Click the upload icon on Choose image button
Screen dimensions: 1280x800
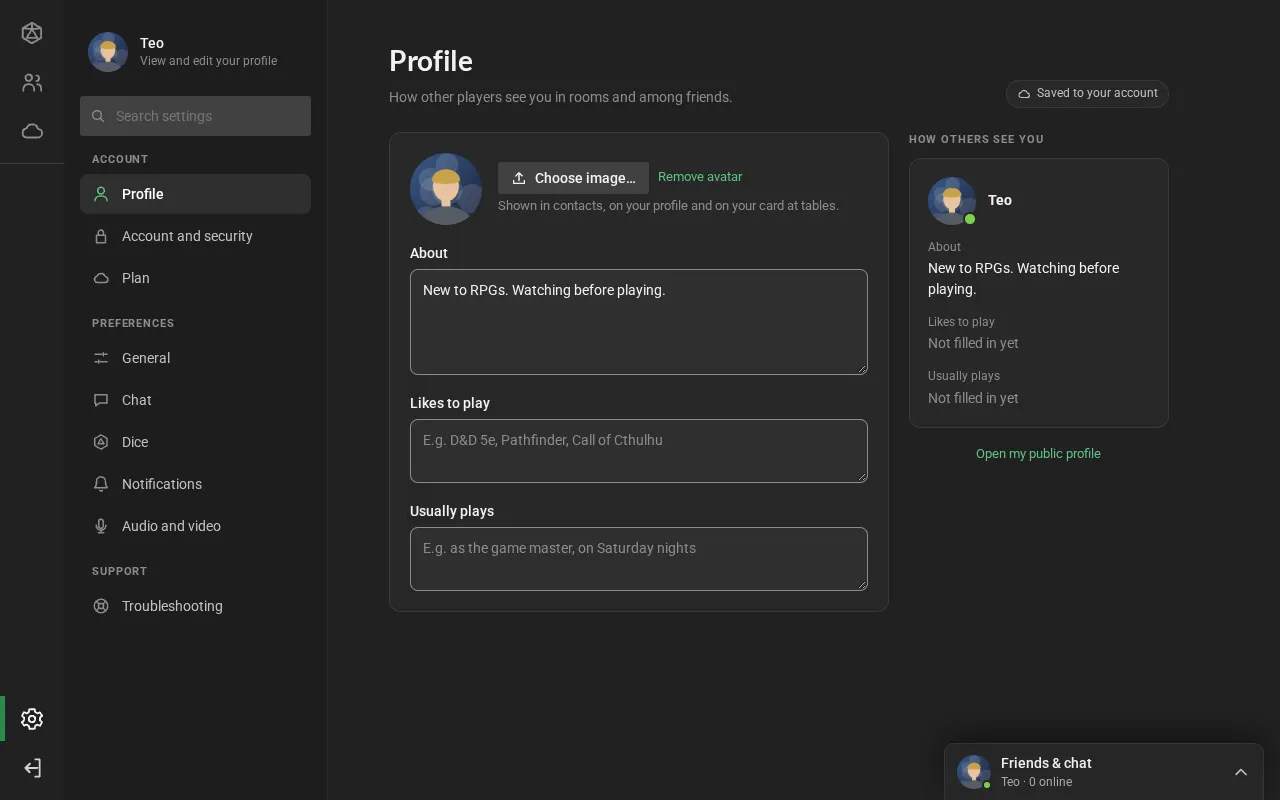point(519,178)
